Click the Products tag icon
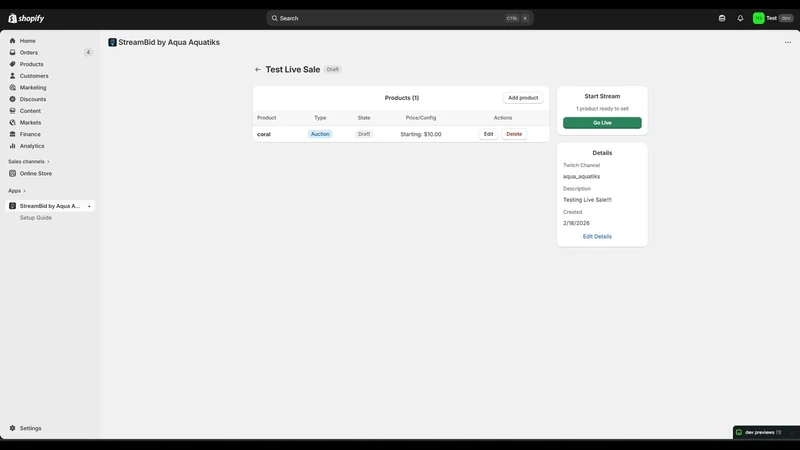Image resolution: width=800 pixels, height=450 pixels. [x=13, y=64]
